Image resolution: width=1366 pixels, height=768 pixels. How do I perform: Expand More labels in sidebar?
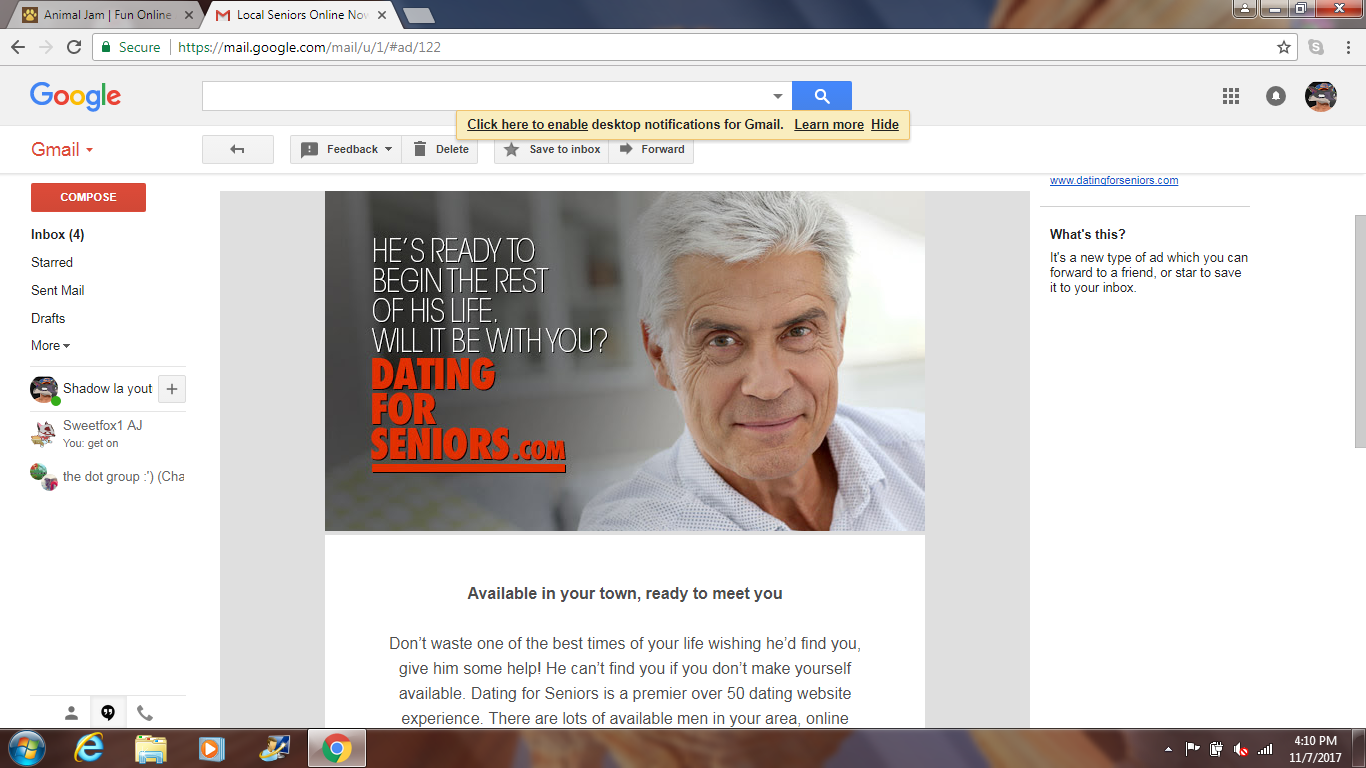[50, 345]
